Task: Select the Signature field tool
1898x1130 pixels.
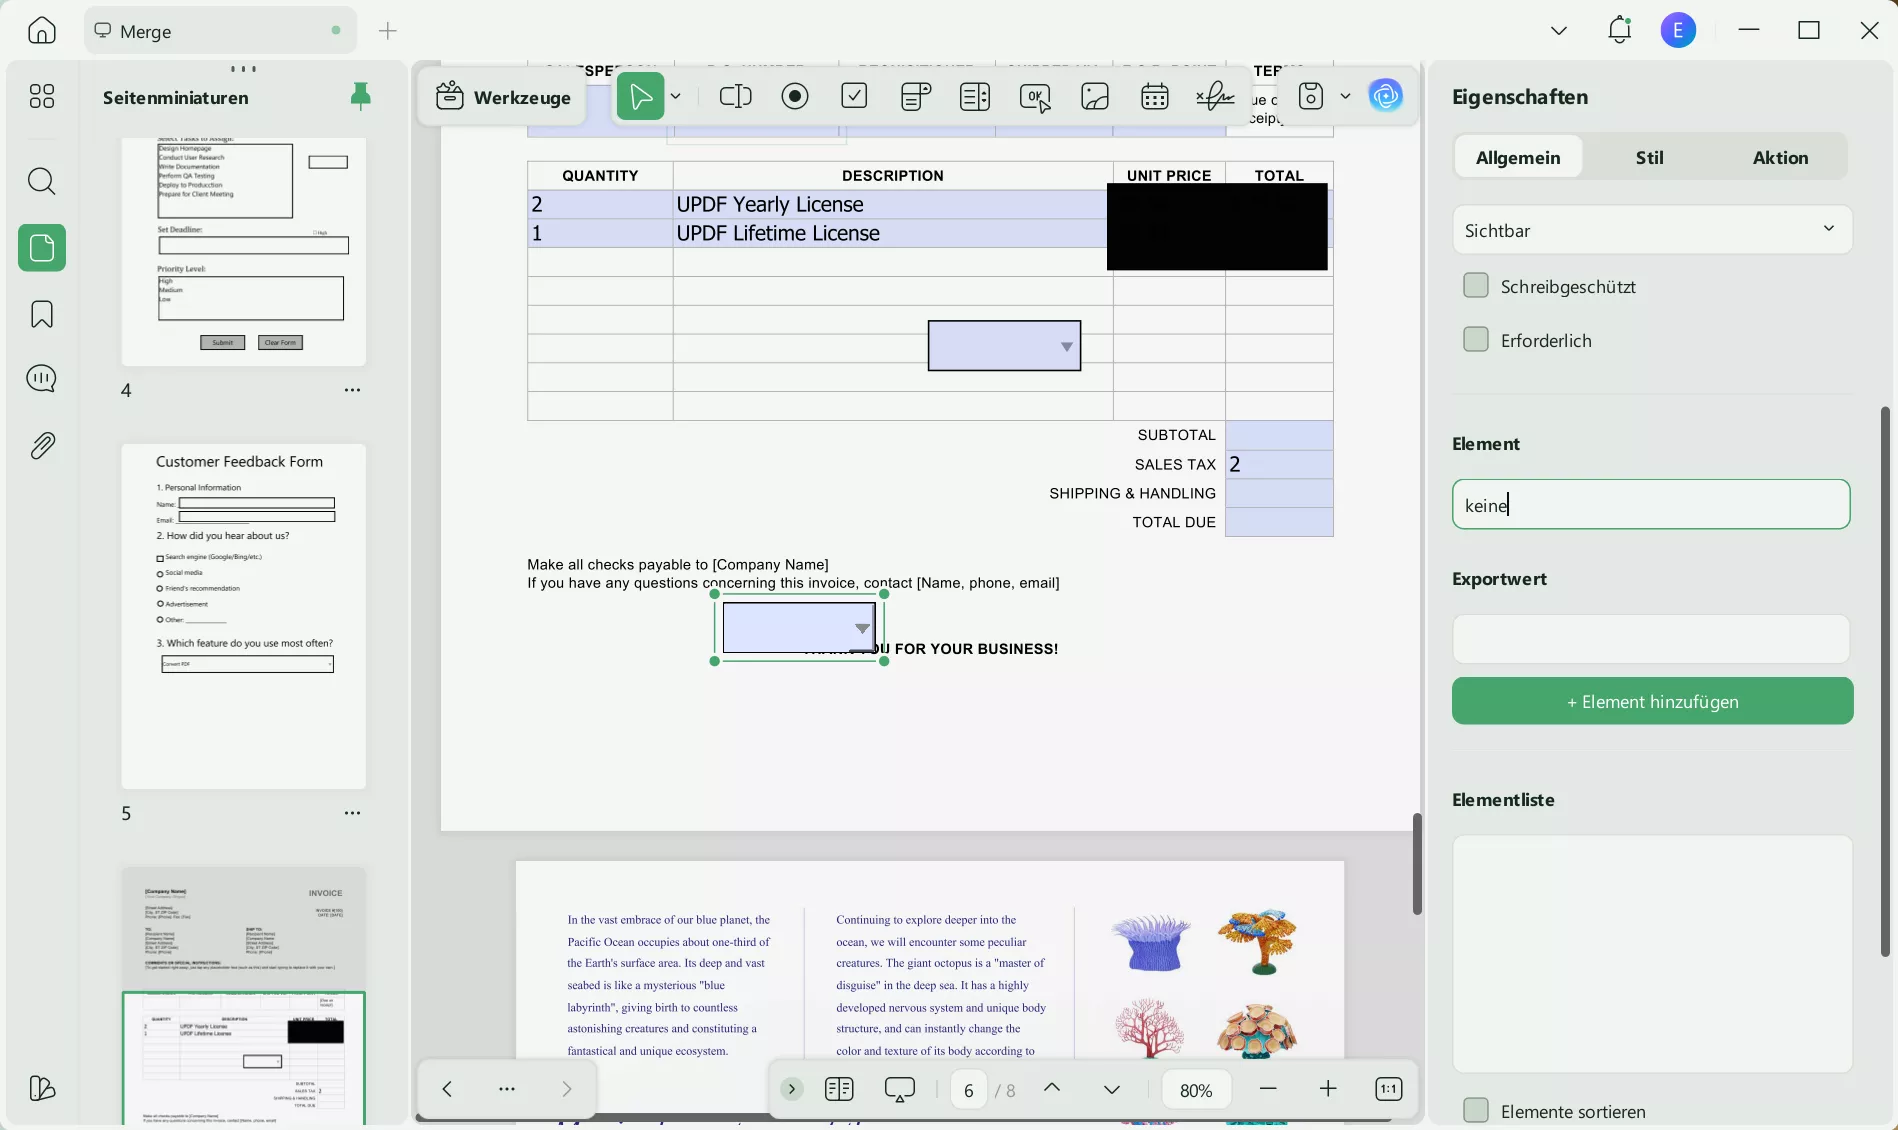Action: pos(1215,96)
